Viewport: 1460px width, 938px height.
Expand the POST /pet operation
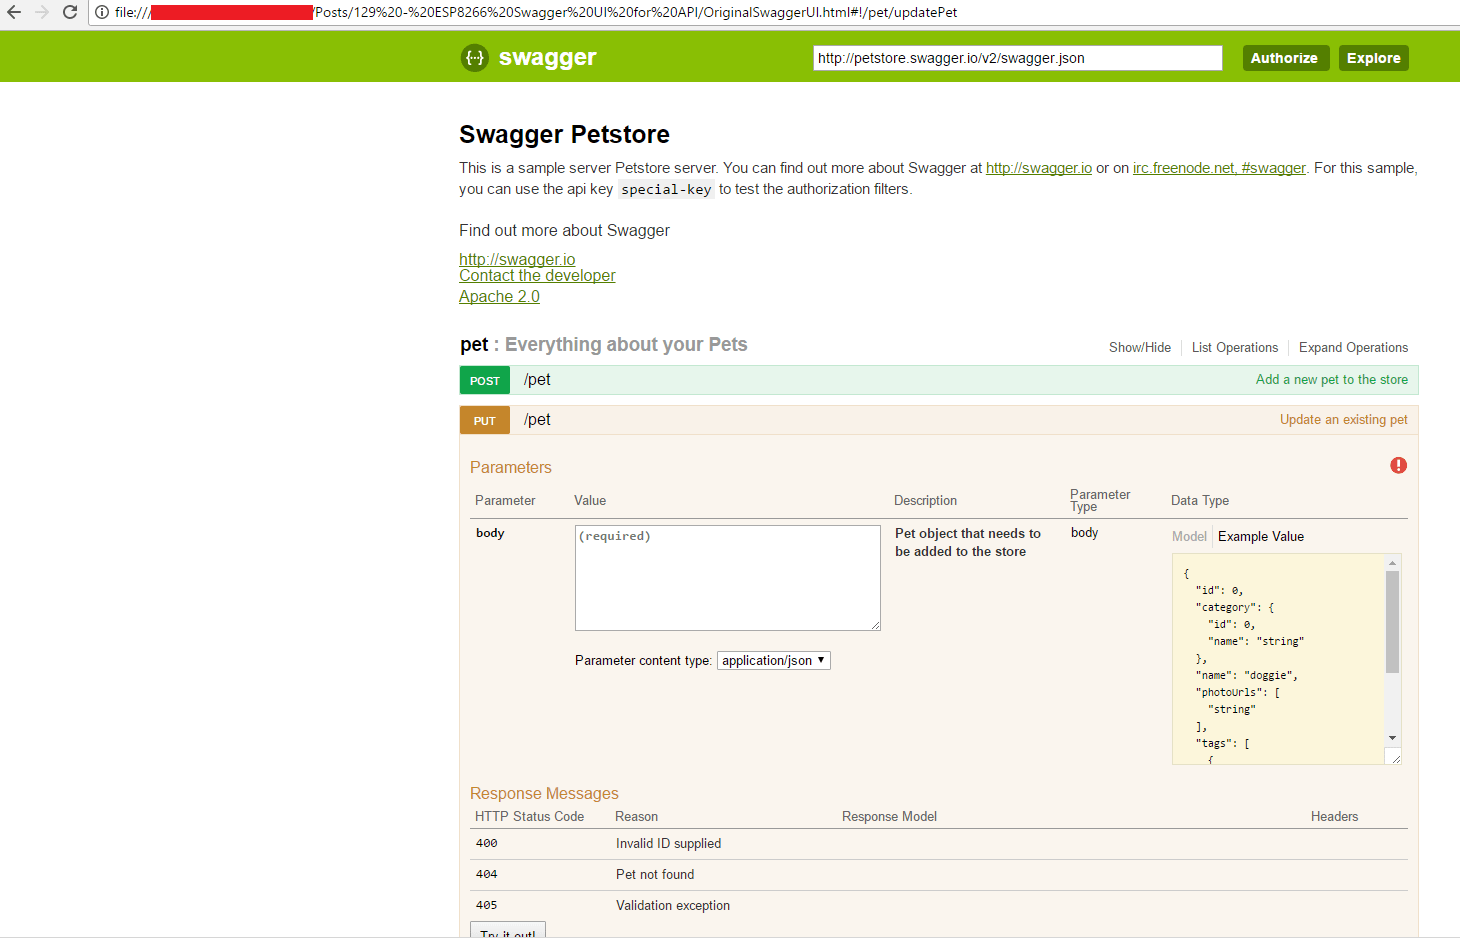coord(537,380)
